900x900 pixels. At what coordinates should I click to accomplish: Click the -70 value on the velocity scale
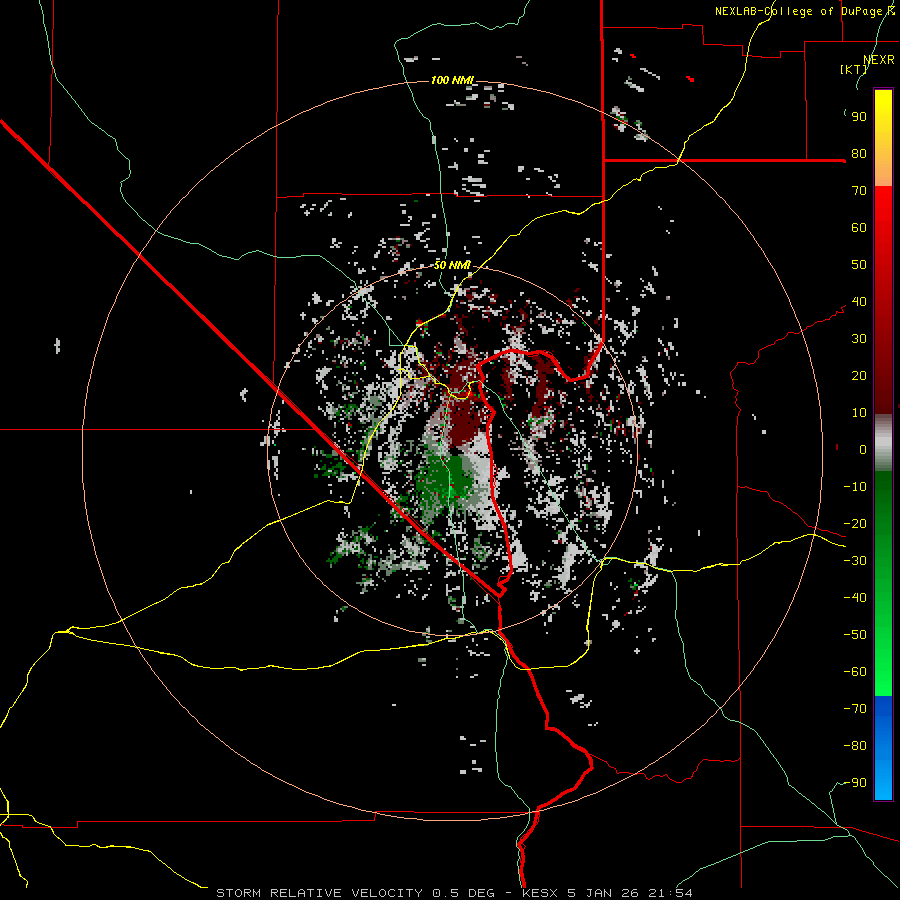pyautogui.click(x=855, y=709)
